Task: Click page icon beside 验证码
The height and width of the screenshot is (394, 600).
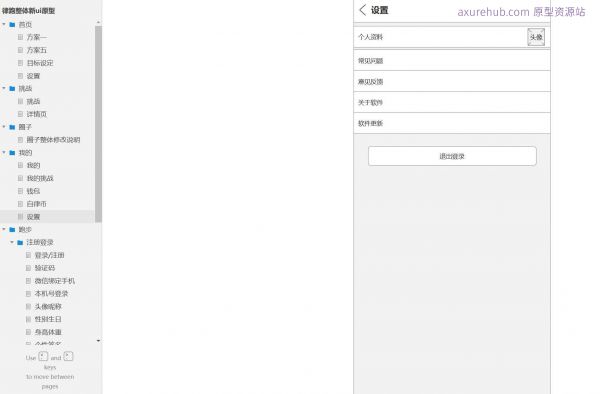Action: point(28,268)
